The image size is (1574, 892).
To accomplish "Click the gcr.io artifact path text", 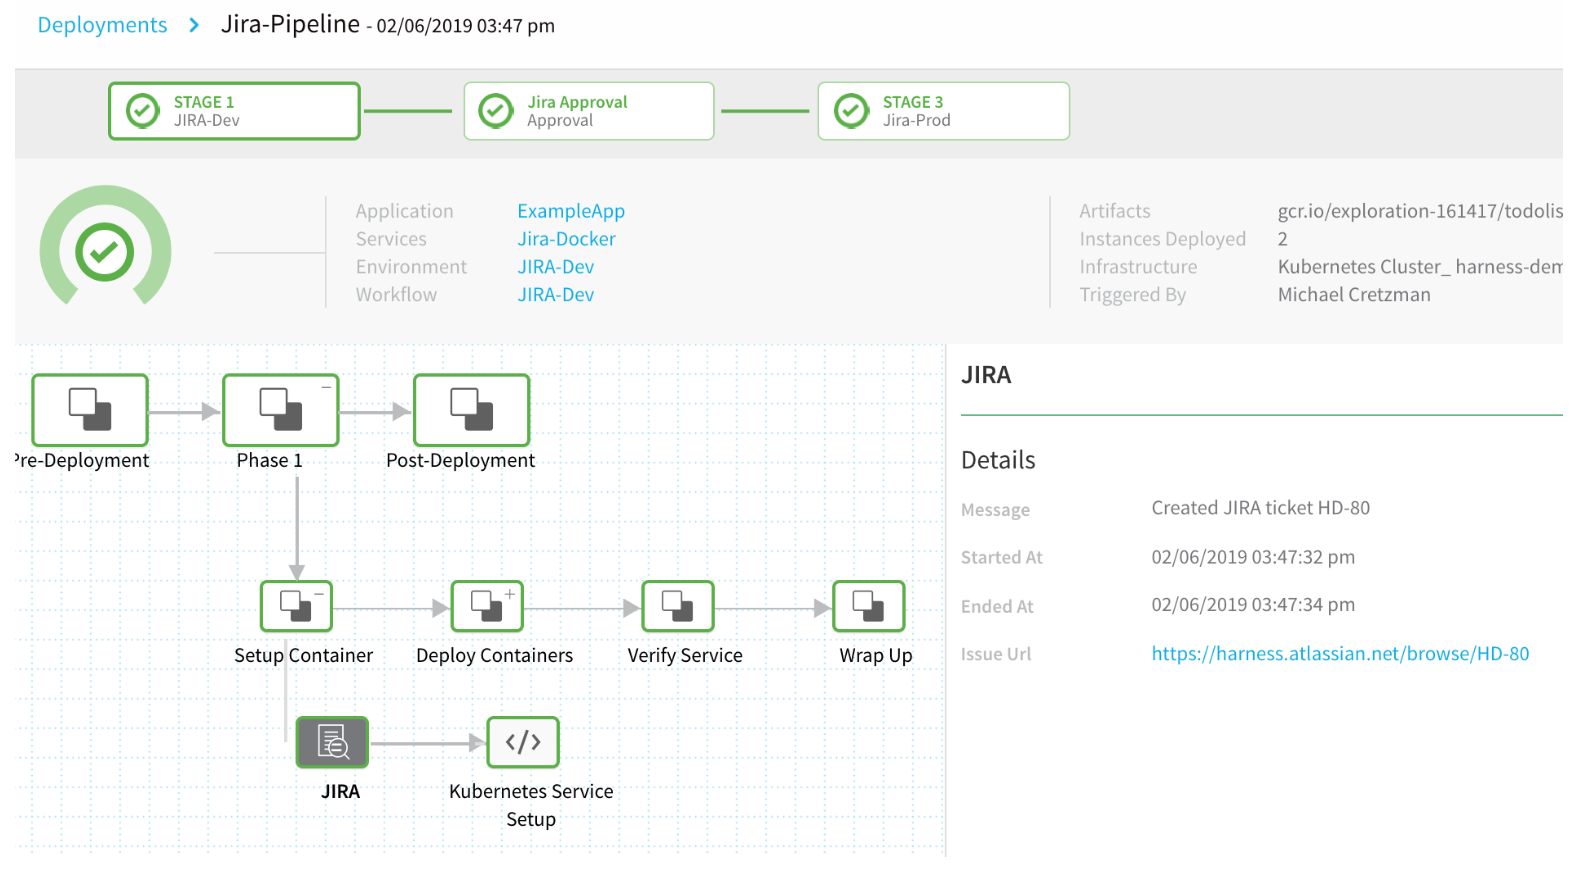I will pos(1420,211).
